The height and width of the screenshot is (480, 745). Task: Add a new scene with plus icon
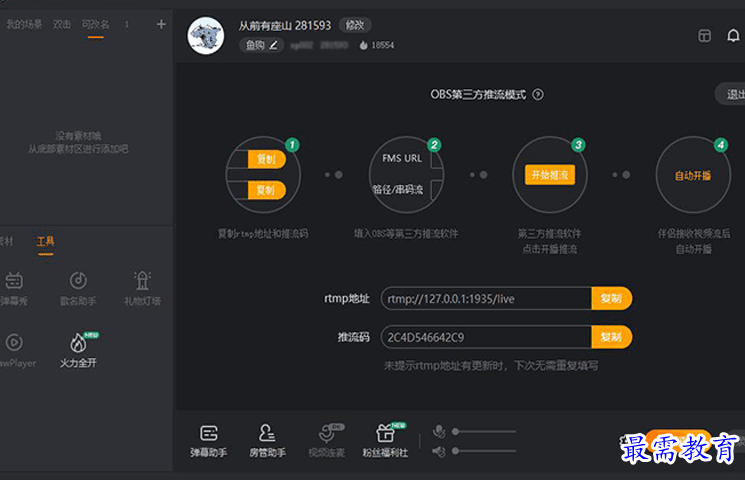(x=161, y=24)
